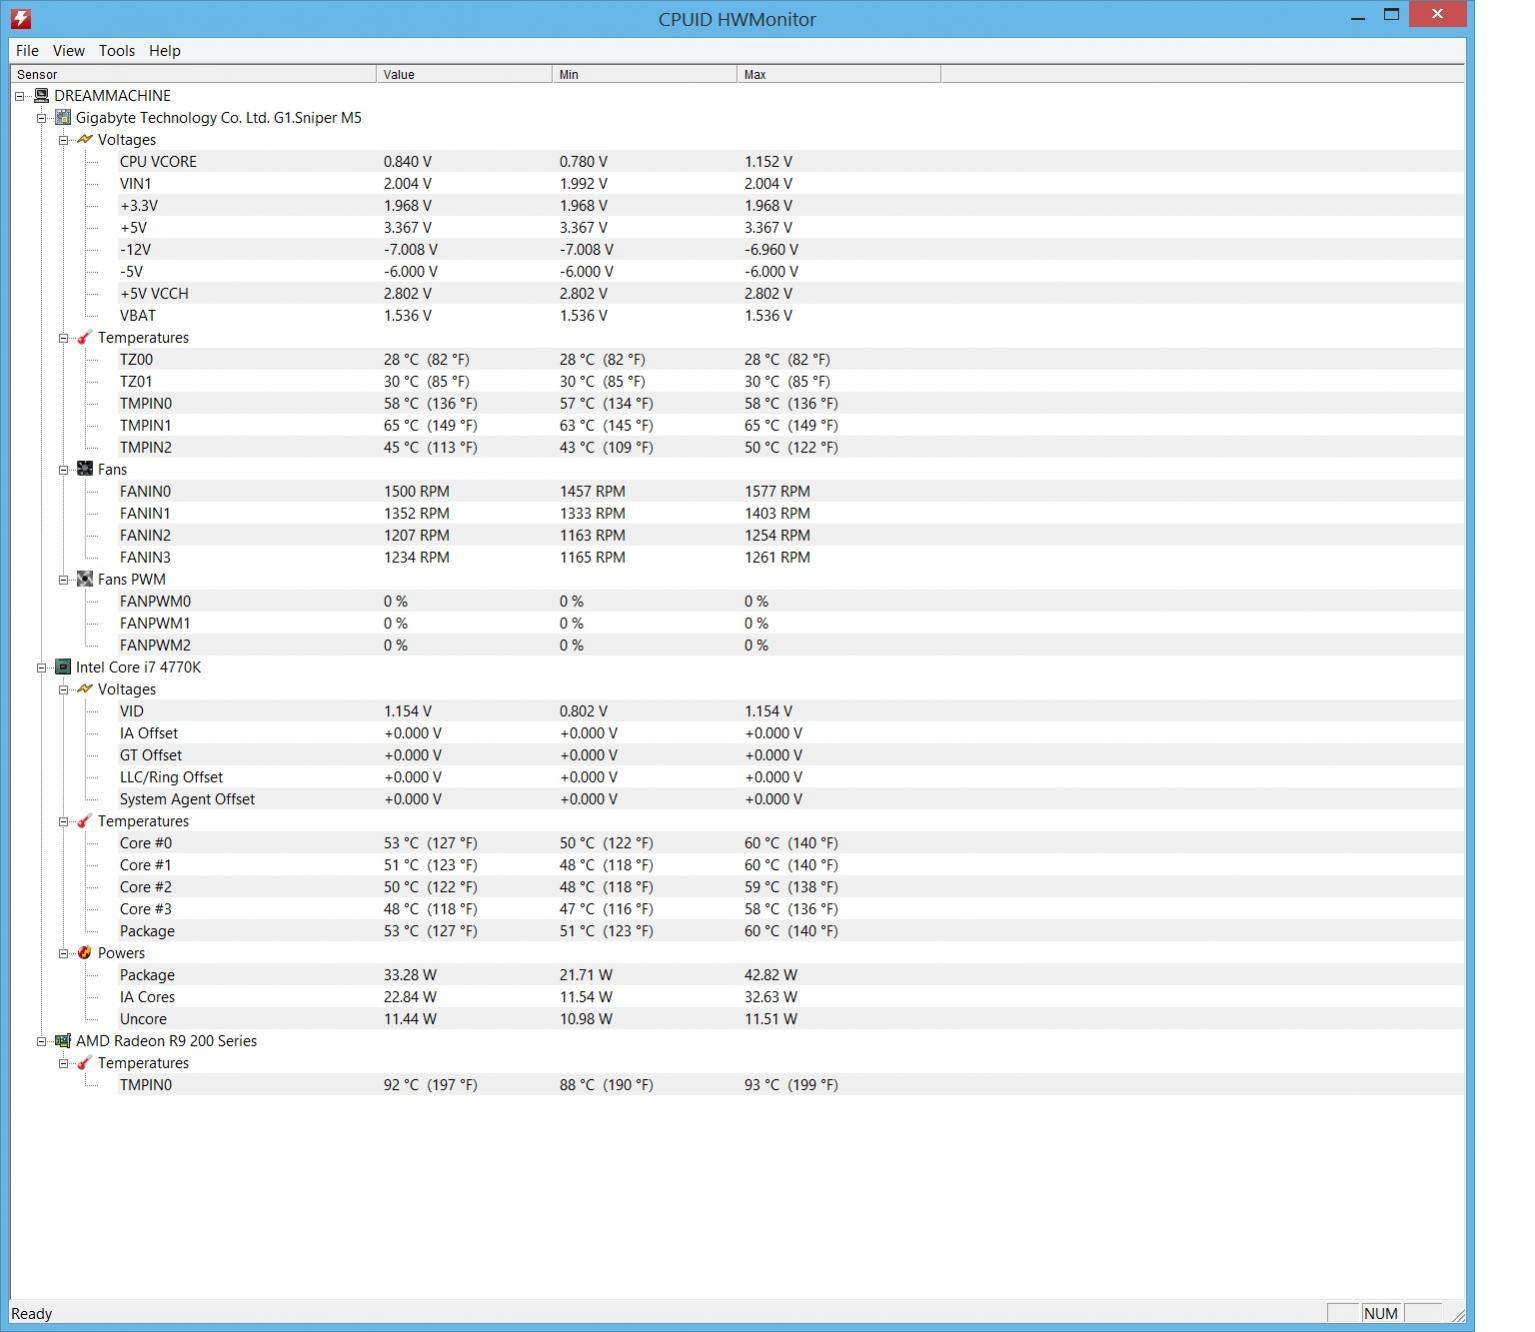
Task: Select the FANIN3 fan row
Action: 790,557
